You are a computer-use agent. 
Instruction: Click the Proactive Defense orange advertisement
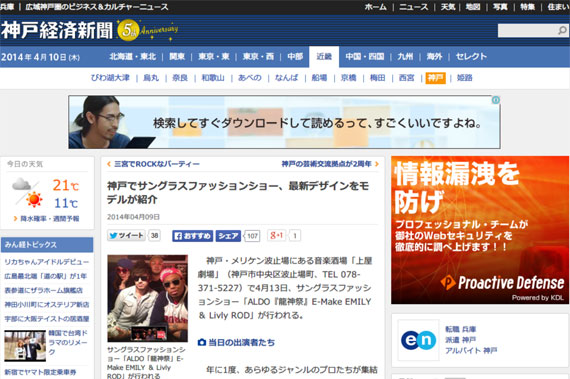(480, 230)
